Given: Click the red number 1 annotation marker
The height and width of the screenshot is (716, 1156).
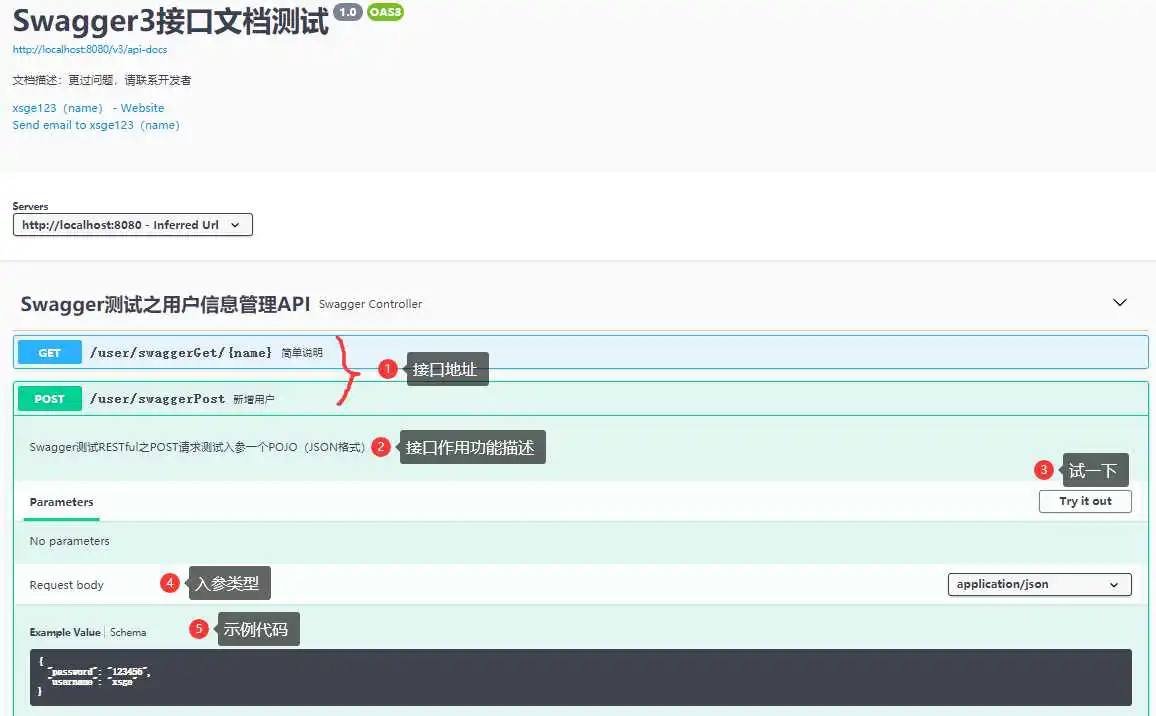Looking at the screenshot, I should (388, 369).
